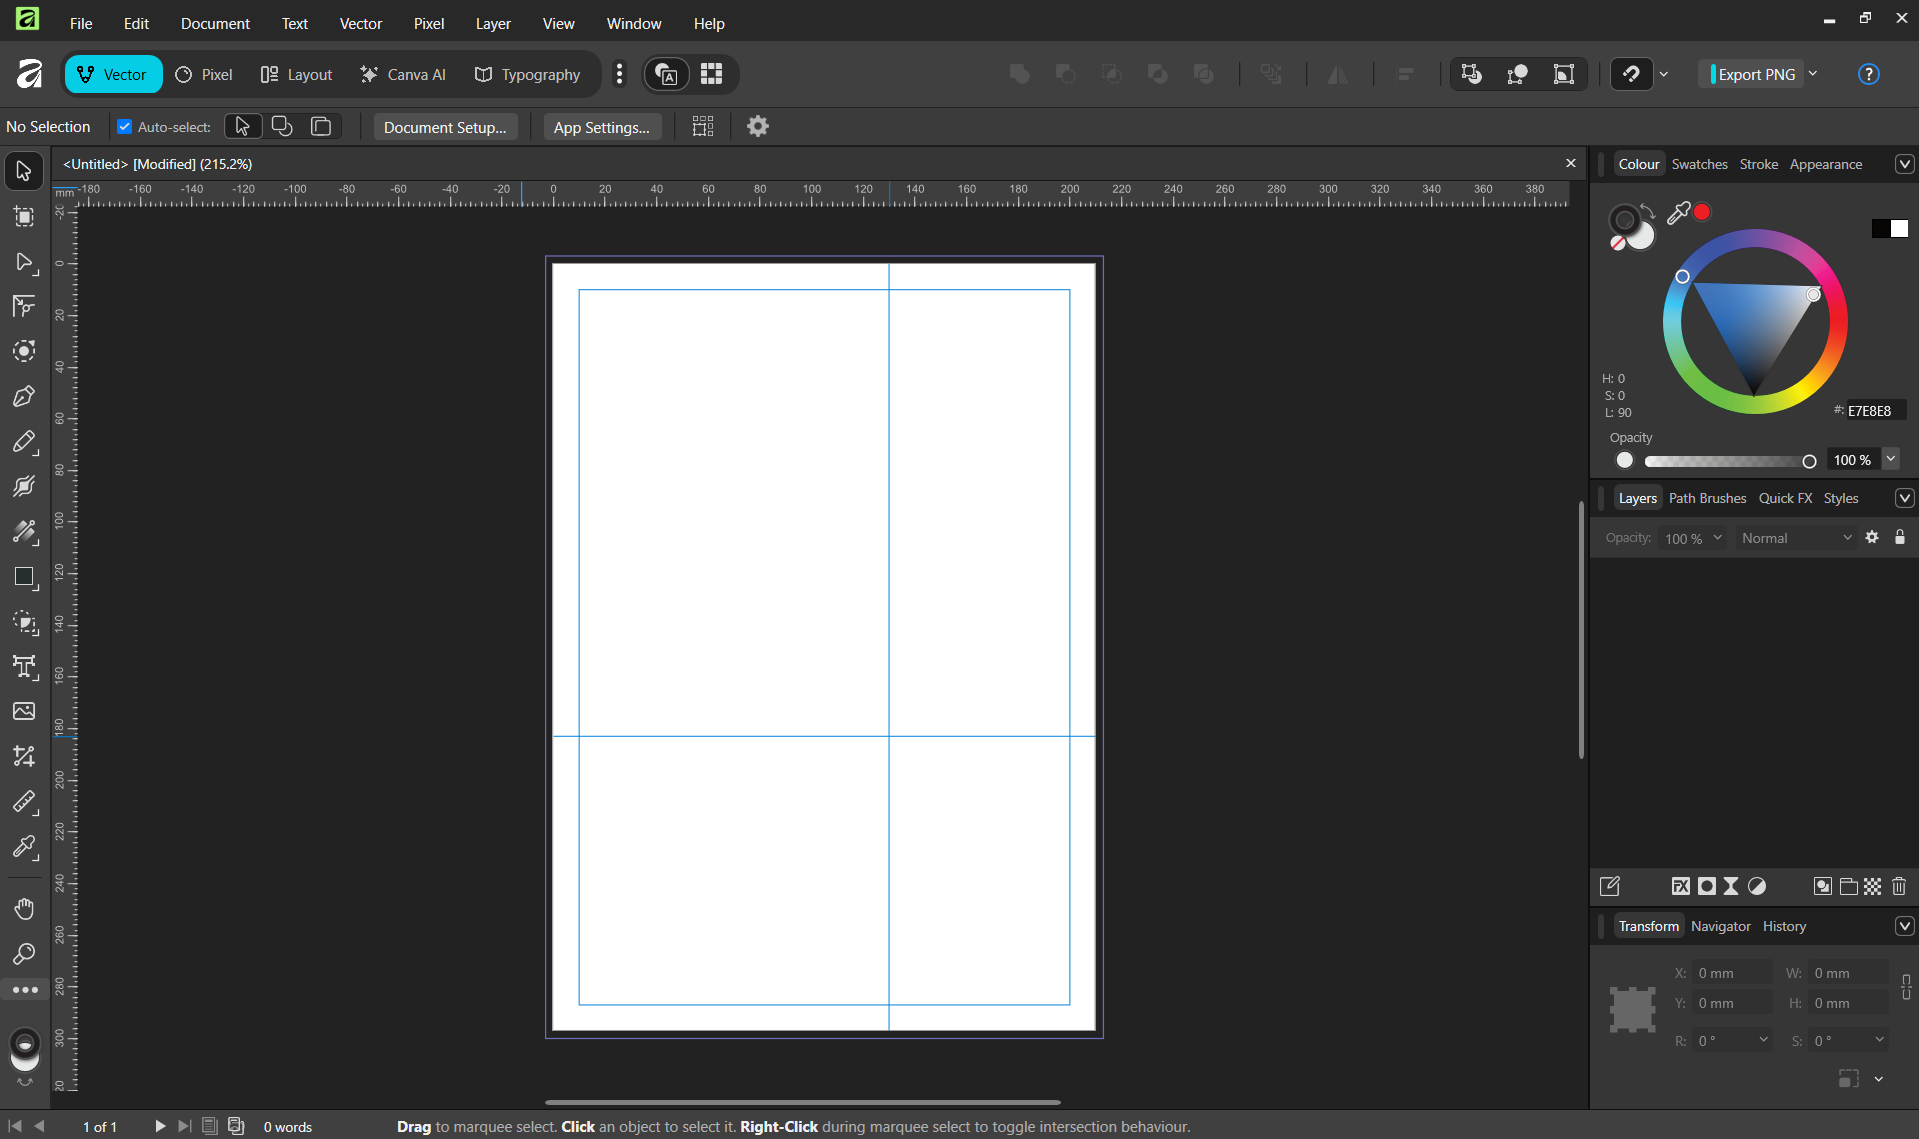This screenshot has height=1139, width=1919.
Task: Click the colour opacity slider handle
Action: [1809, 461]
